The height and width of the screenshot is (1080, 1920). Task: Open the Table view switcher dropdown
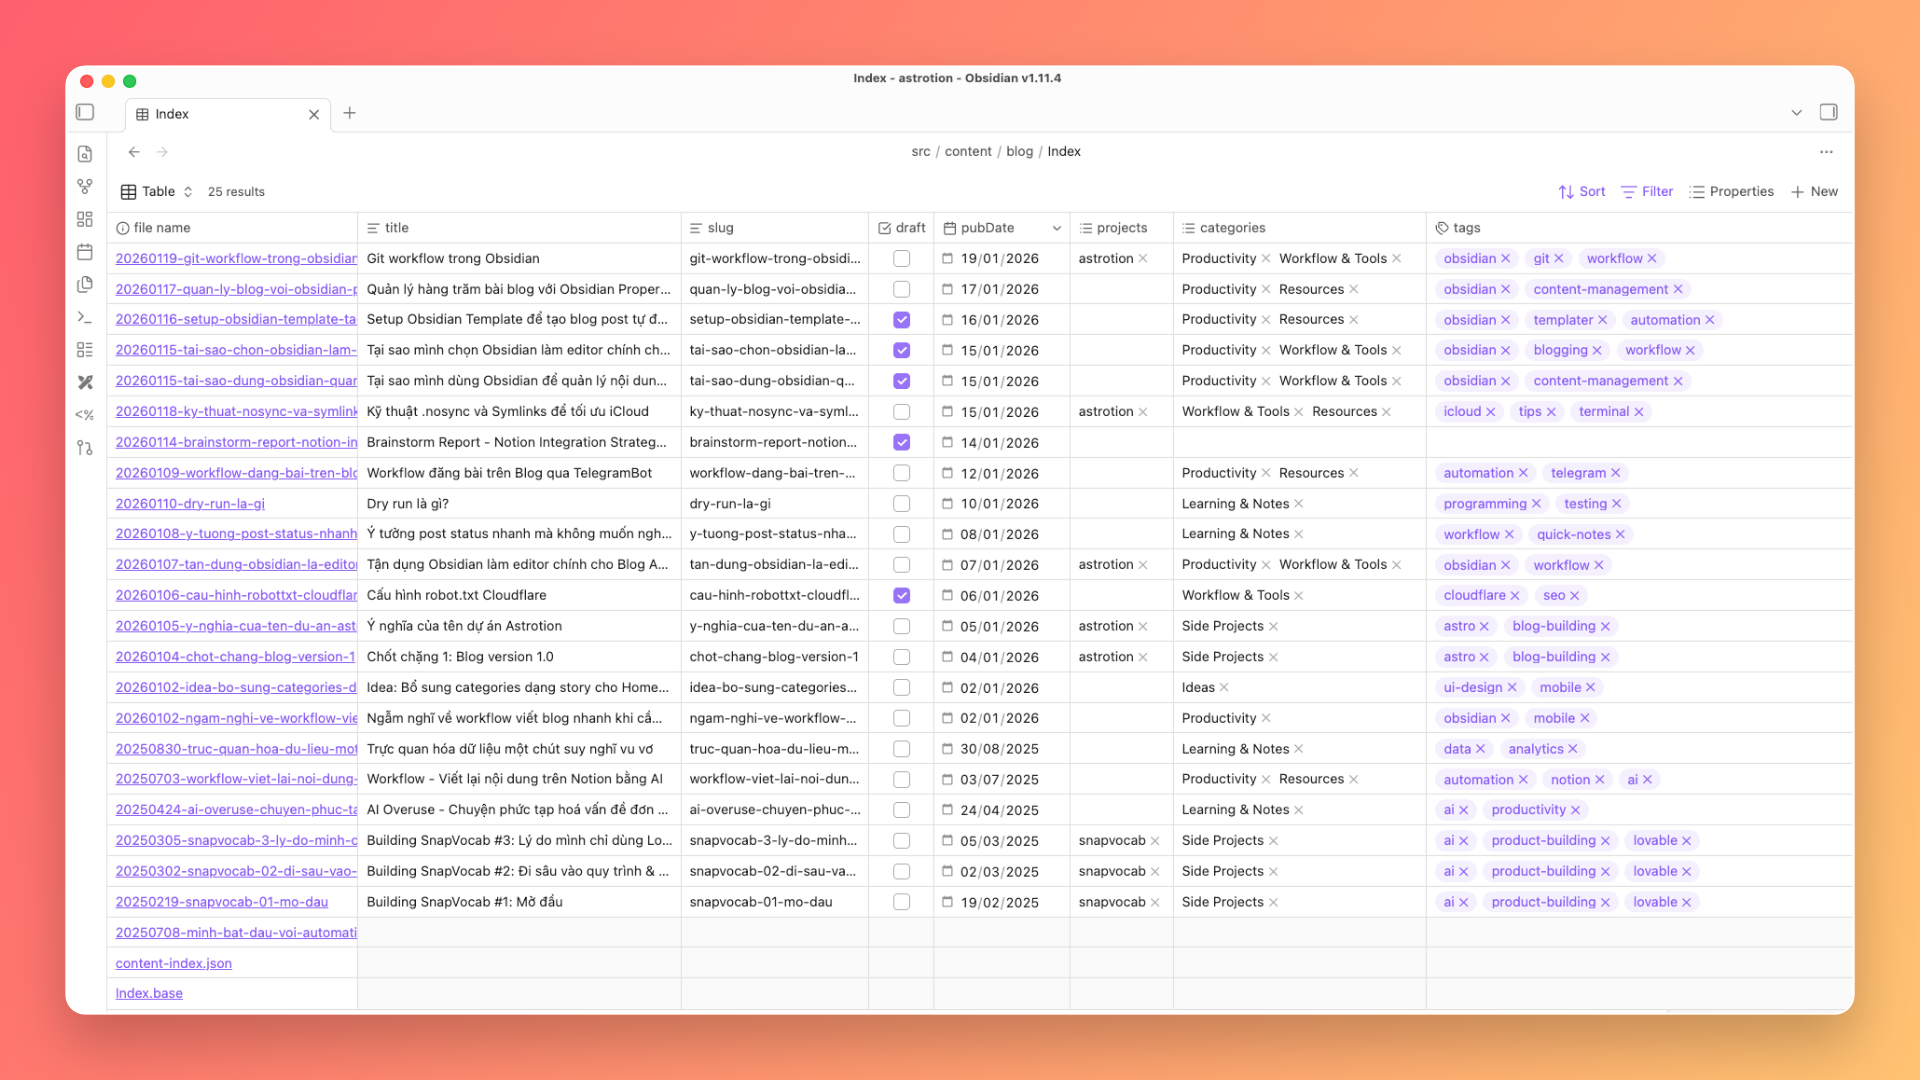[157, 192]
